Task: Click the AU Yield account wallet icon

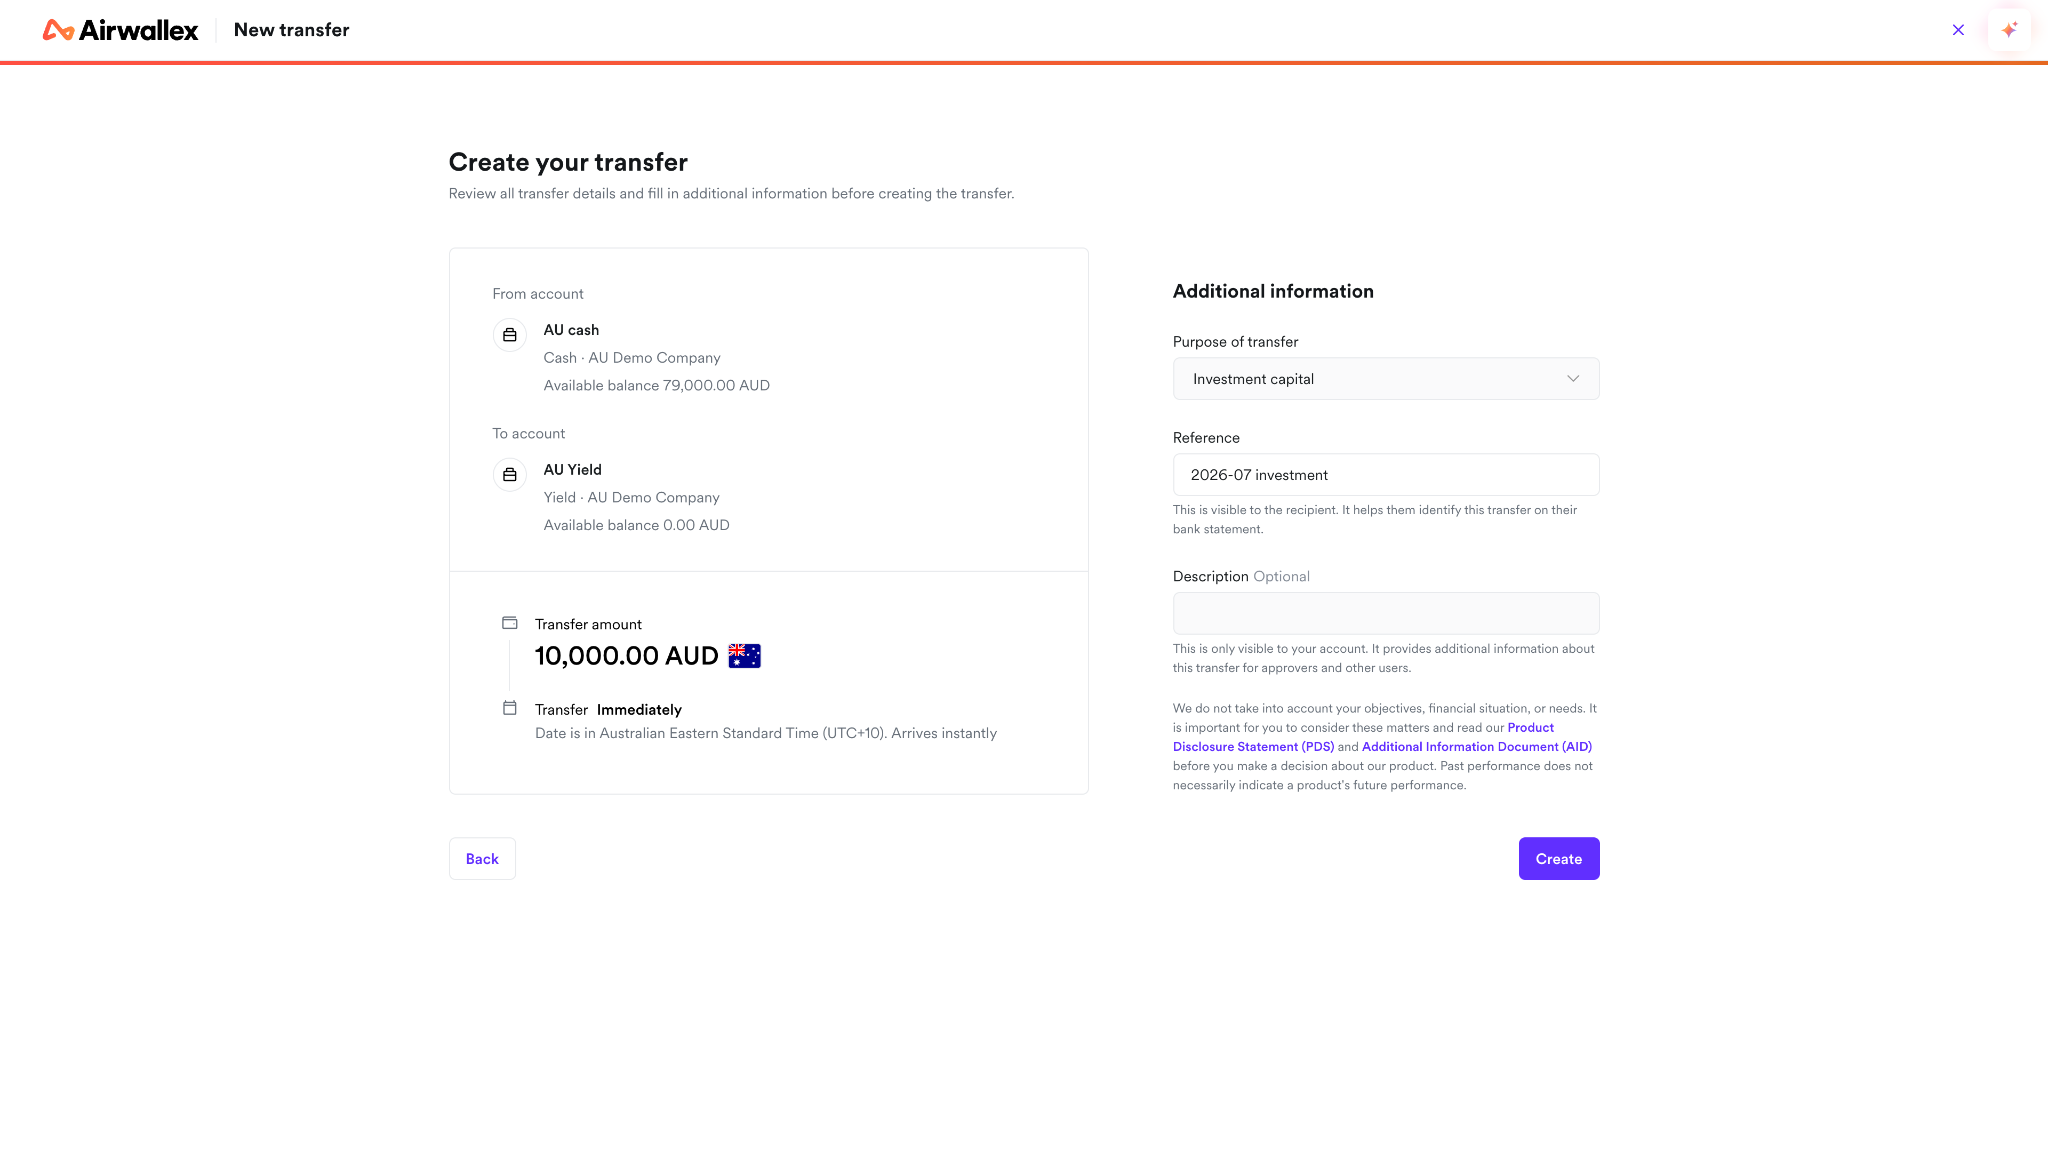Action: (510, 475)
